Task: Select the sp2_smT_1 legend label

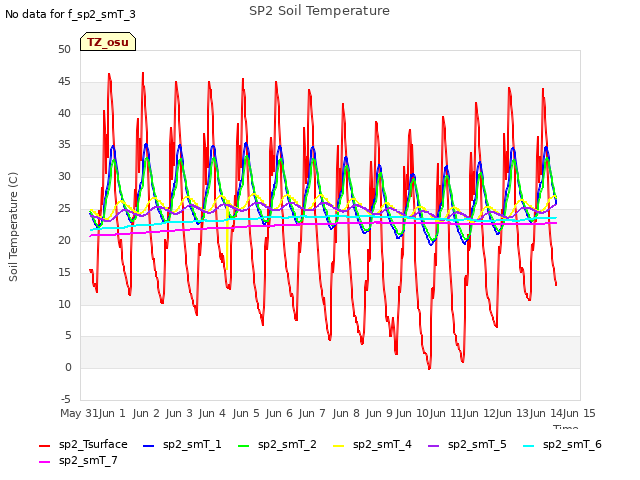Action: click(x=192, y=444)
